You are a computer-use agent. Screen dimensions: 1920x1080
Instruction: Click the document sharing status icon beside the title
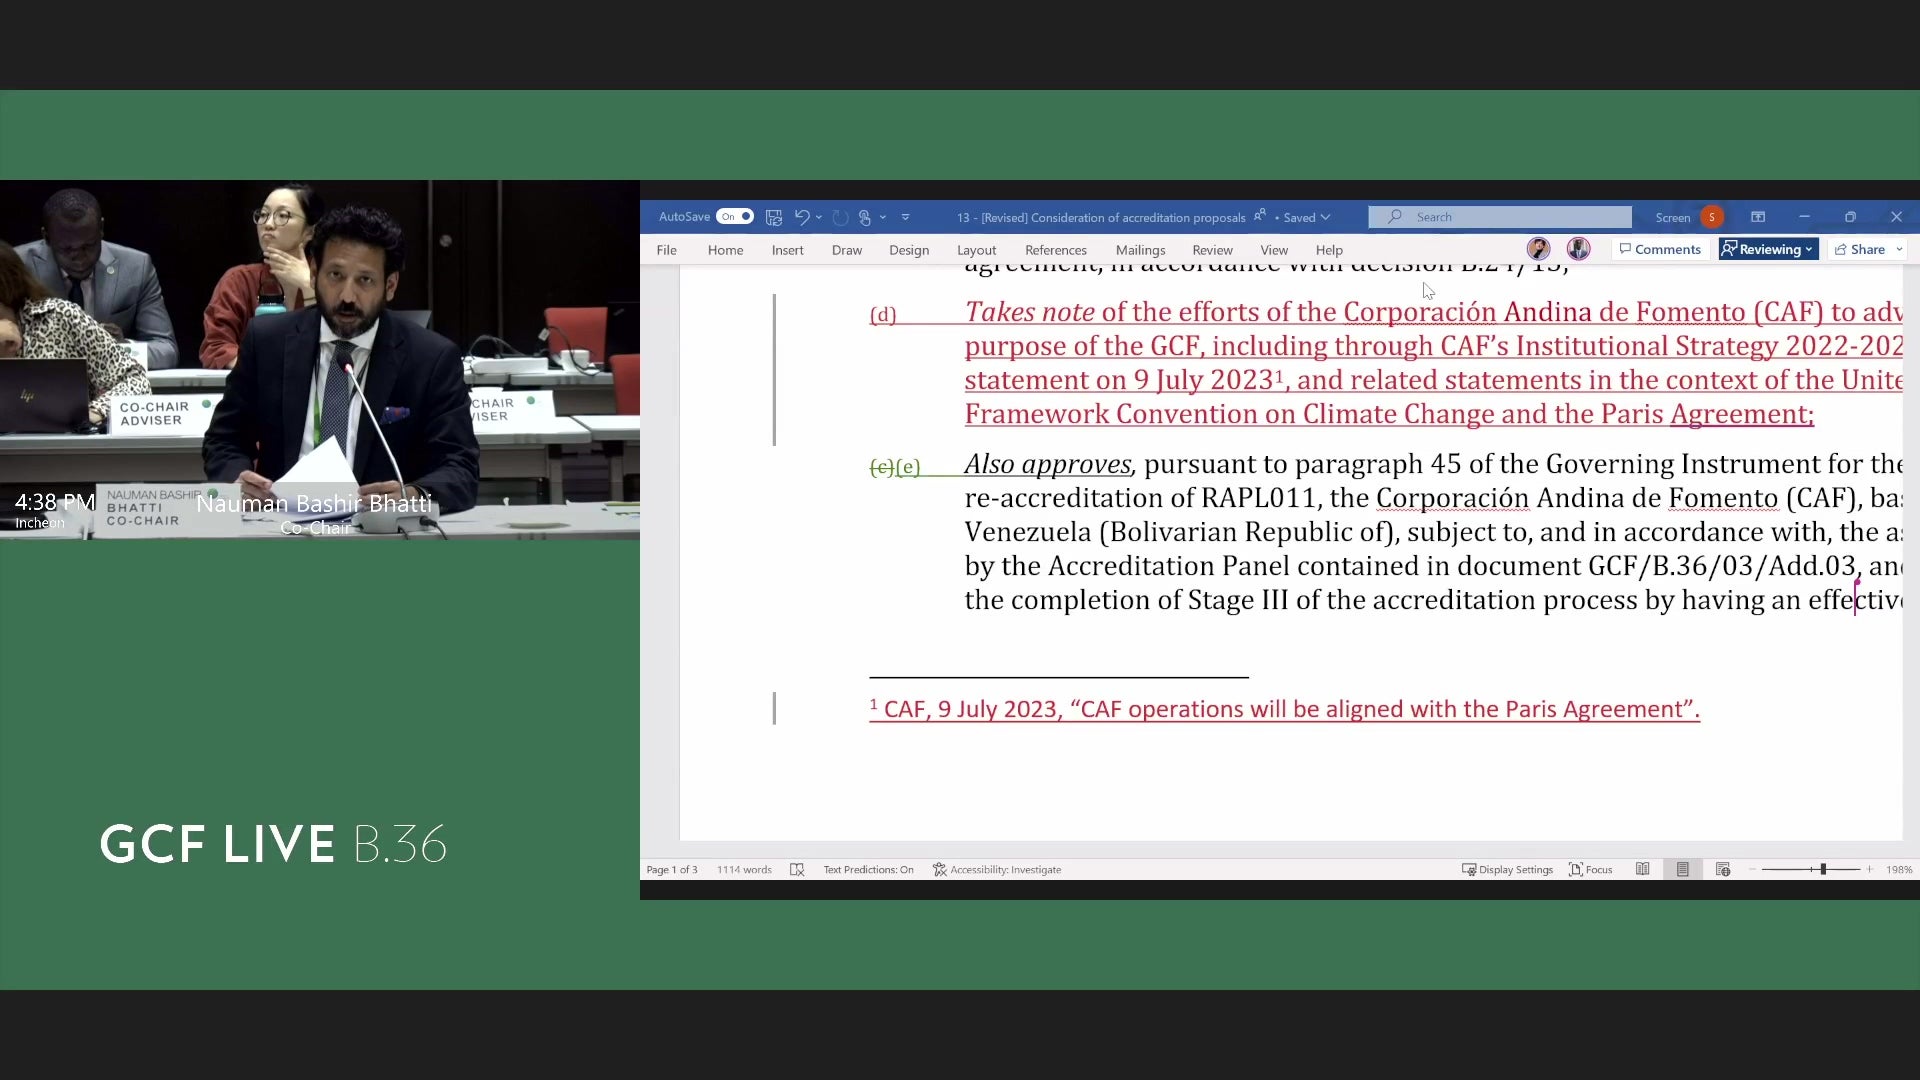tap(1260, 216)
